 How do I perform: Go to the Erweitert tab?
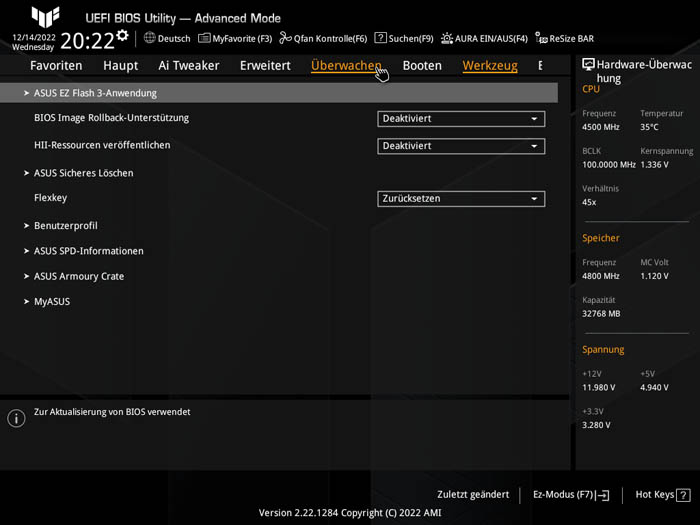[x=265, y=66]
